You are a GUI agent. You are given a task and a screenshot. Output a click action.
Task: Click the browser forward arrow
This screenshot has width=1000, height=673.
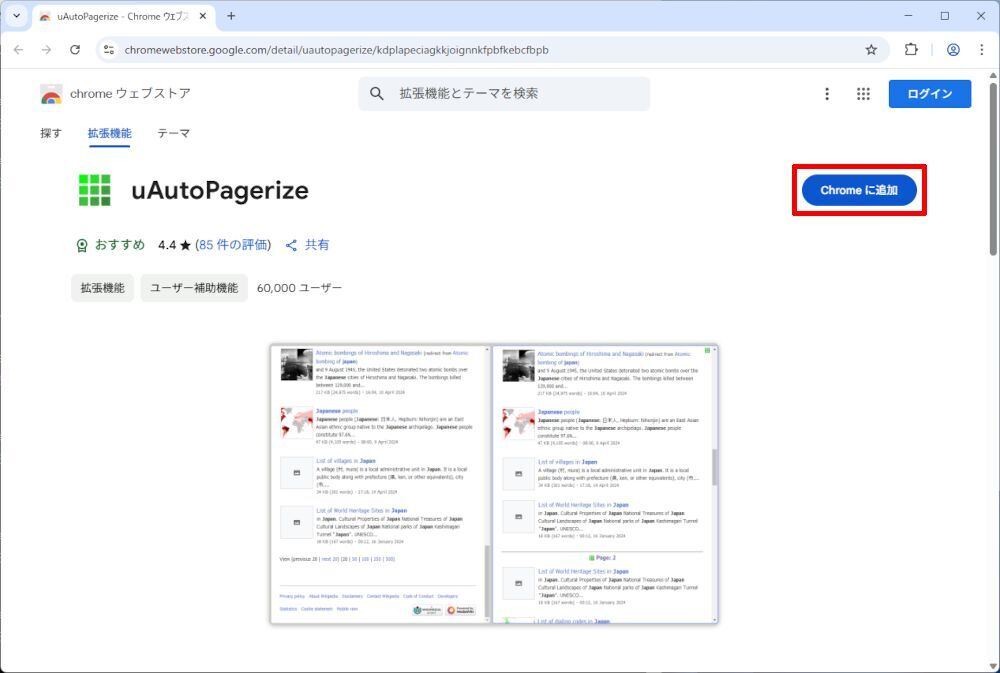click(x=46, y=50)
